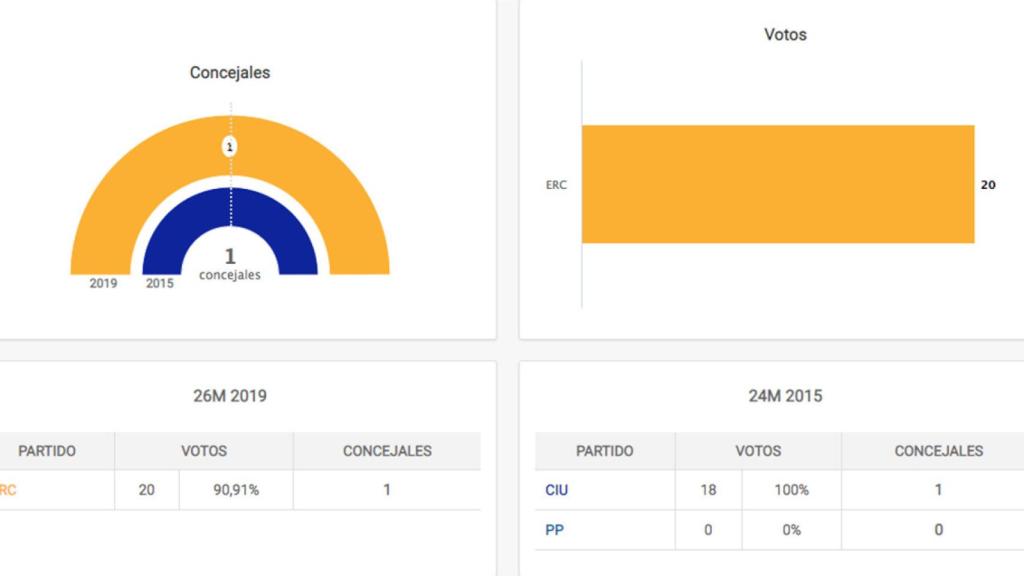The height and width of the screenshot is (576, 1024).
Task: Select the ERC bar in Votos chart
Action: click(x=778, y=183)
